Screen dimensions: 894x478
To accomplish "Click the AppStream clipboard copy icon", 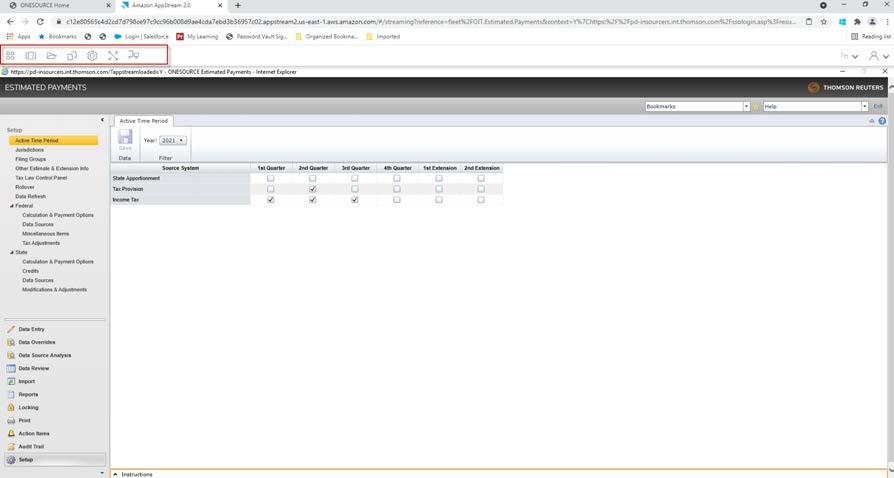I will [72, 55].
